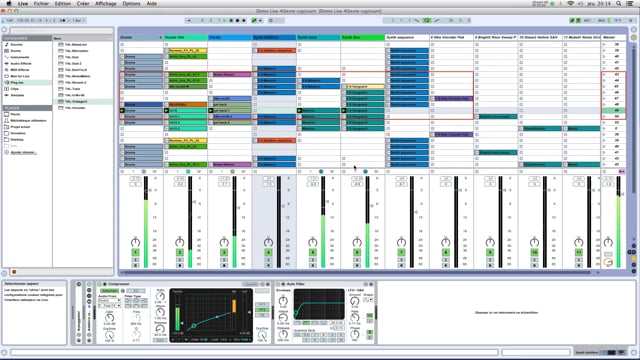Toggle track activator 1 for Drums
Viewport: 640px width, 360px height.
click(135, 253)
